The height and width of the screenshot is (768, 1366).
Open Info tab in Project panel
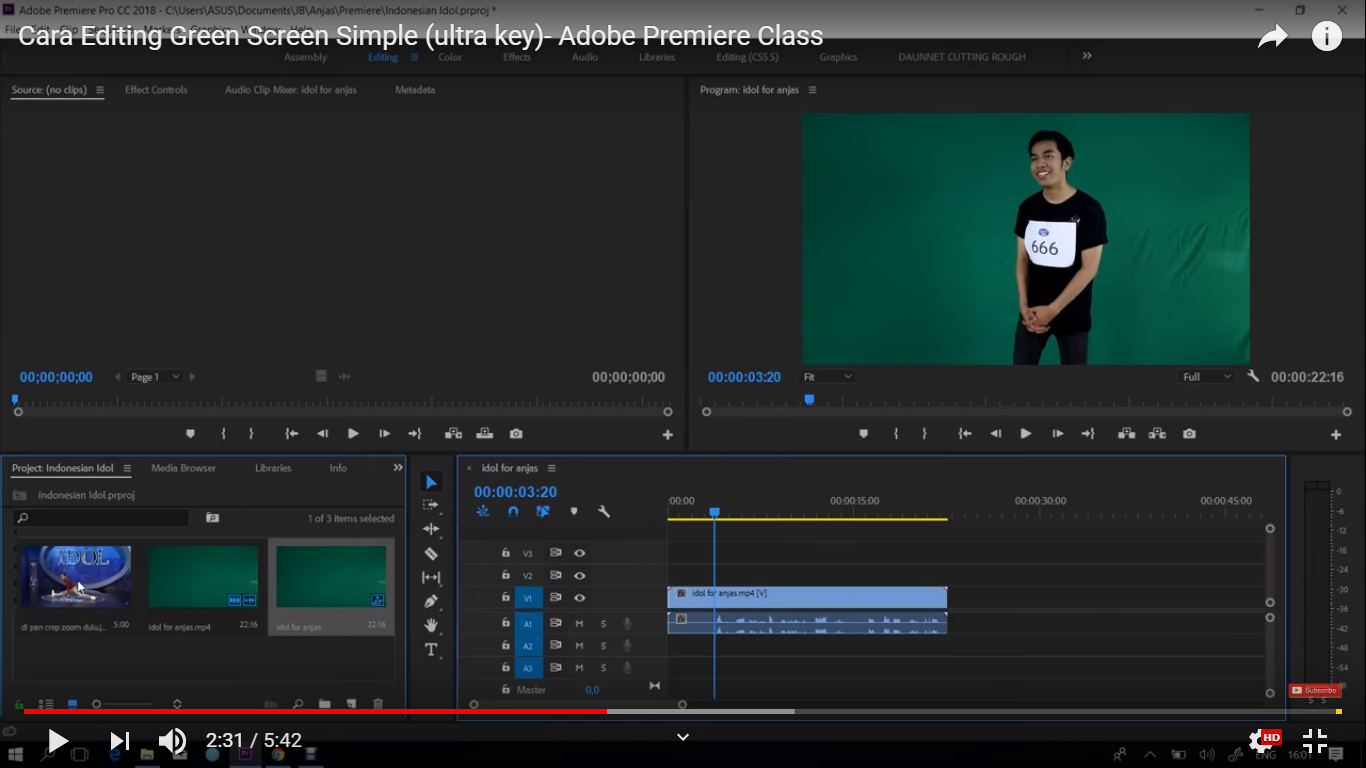coord(338,468)
